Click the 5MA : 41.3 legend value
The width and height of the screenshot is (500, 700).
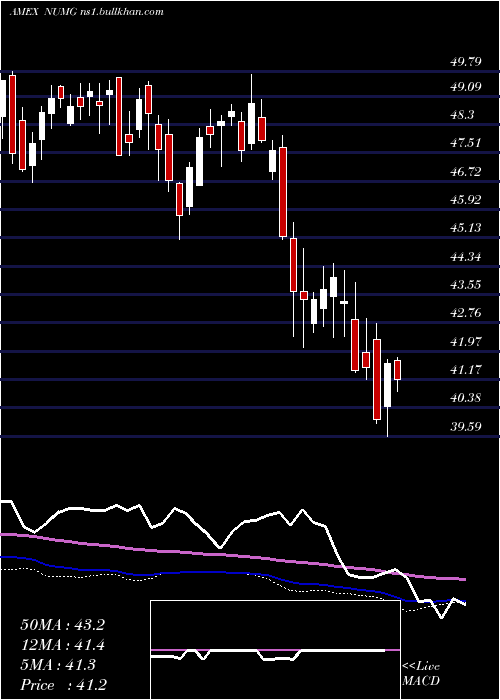pos(58,665)
